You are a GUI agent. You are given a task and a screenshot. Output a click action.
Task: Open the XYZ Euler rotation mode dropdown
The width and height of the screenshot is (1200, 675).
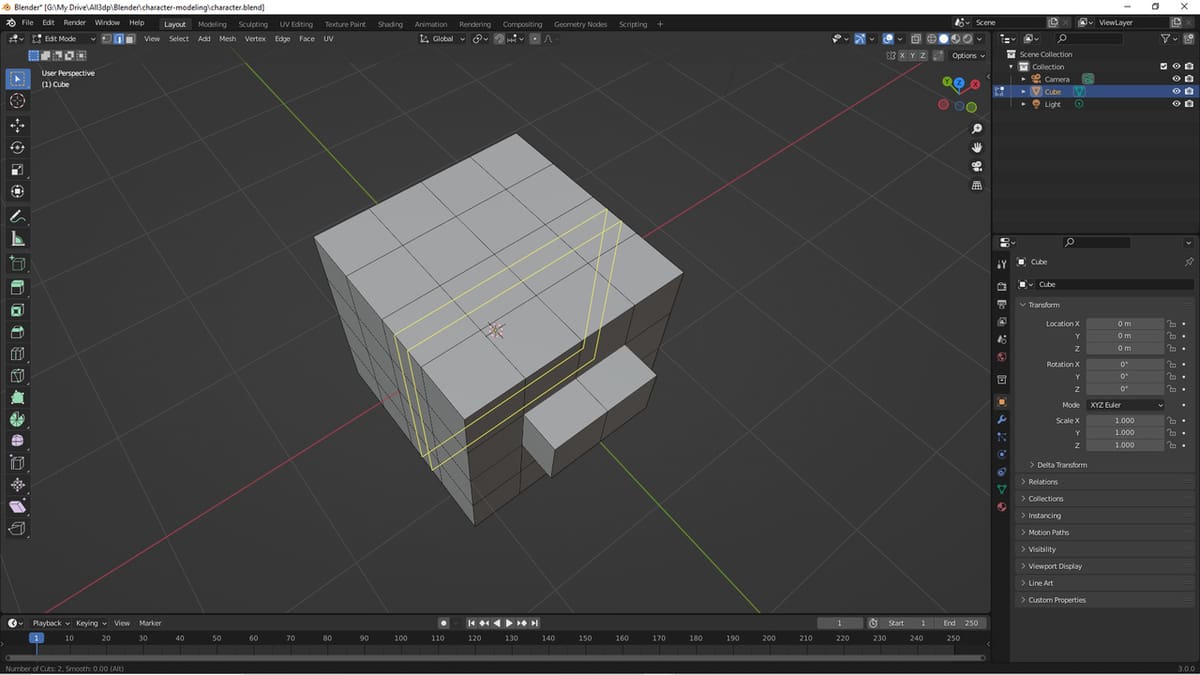[1125, 405]
